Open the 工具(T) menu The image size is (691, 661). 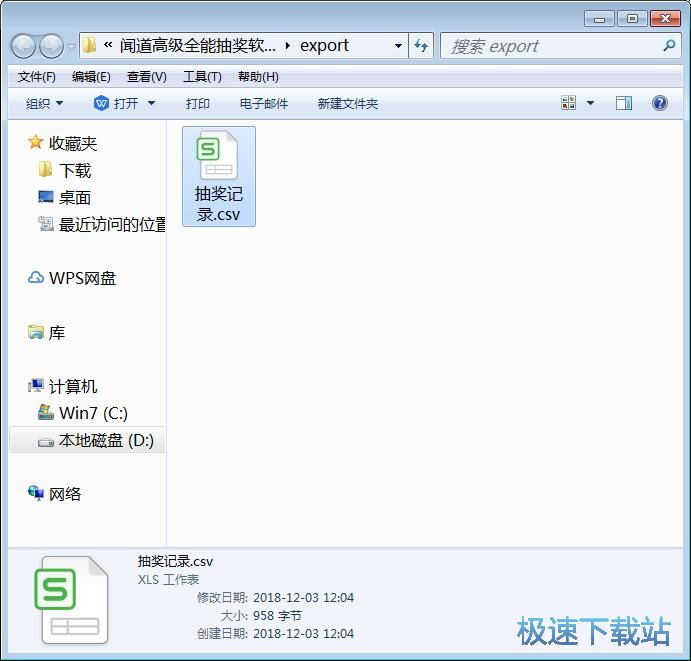coord(202,77)
